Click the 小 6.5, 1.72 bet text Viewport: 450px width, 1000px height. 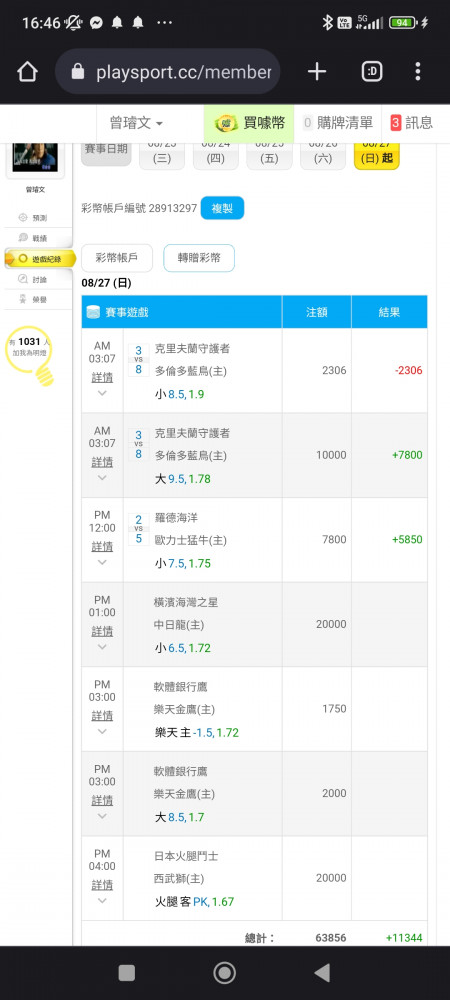(x=182, y=648)
